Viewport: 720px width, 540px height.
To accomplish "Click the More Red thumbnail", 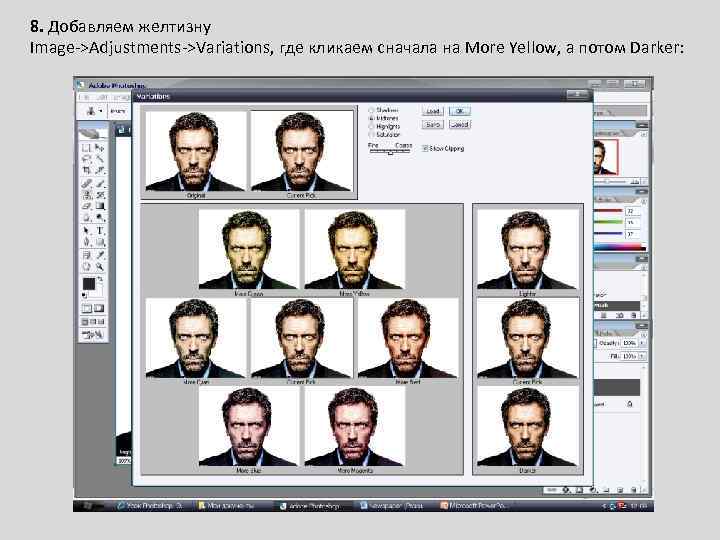I will (408, 338).
